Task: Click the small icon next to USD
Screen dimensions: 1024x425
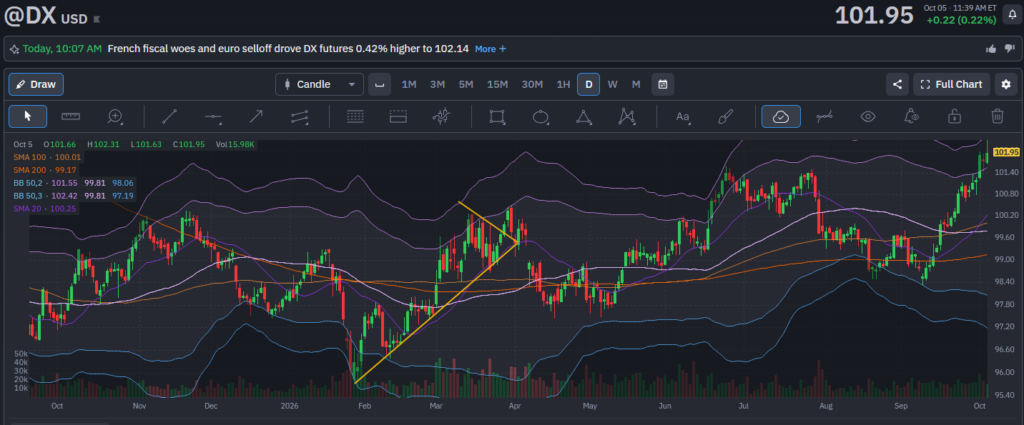Action: [97, 19]
